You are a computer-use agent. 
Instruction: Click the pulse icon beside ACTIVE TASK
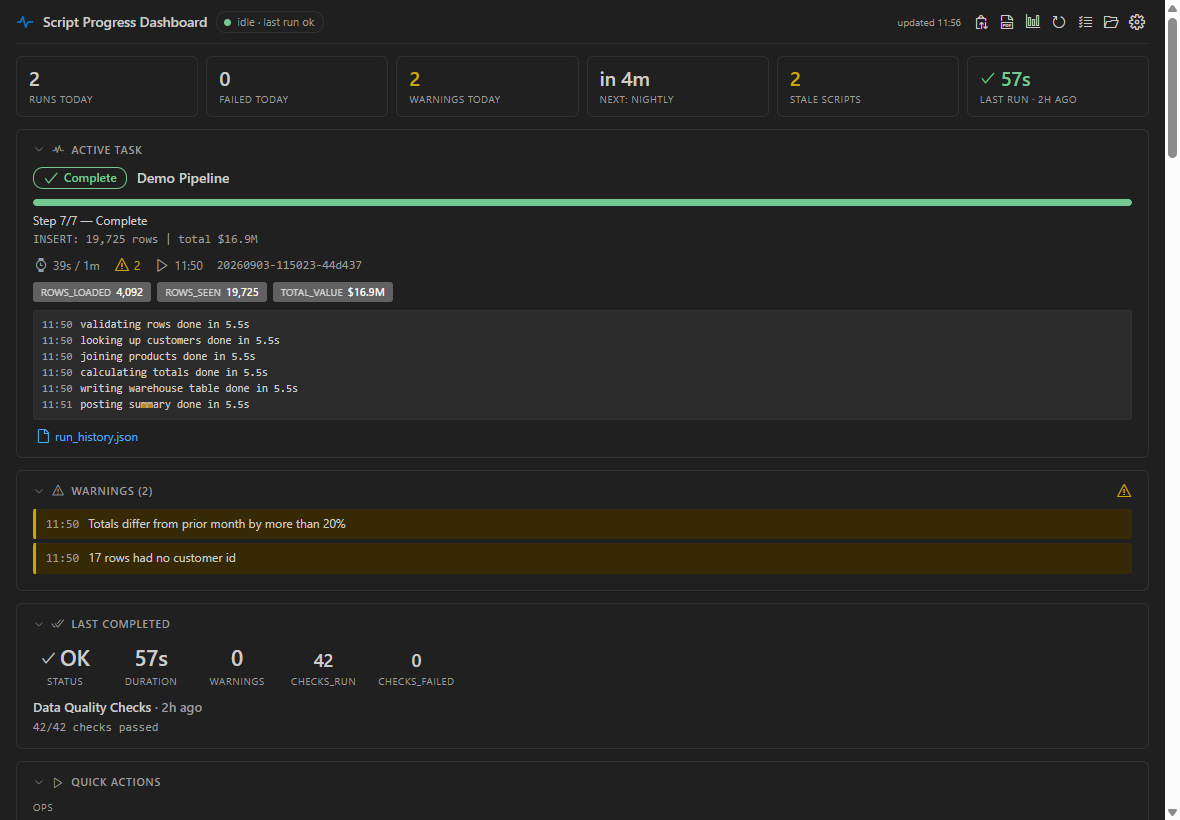(58, 150)
